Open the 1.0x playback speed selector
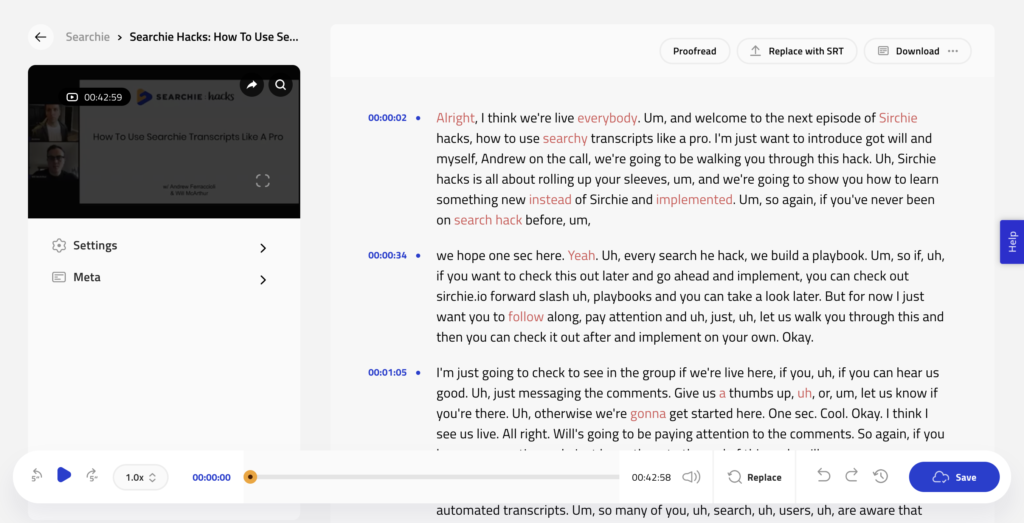 pos(140,477)
